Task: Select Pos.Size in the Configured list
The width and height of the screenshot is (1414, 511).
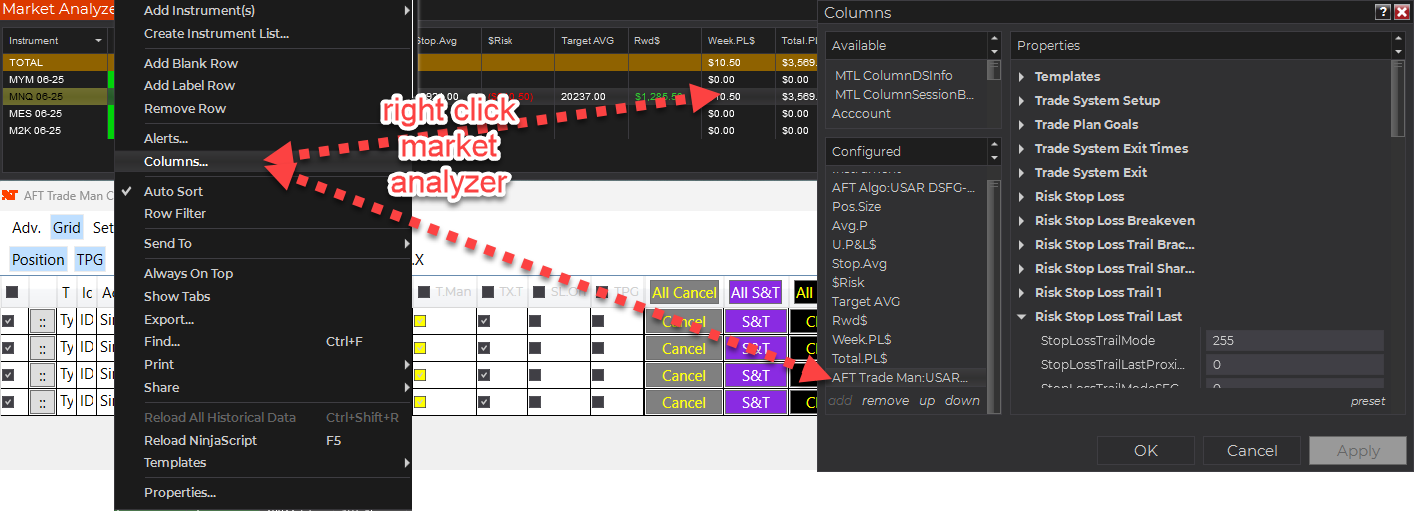Action: tap(856, 207)
